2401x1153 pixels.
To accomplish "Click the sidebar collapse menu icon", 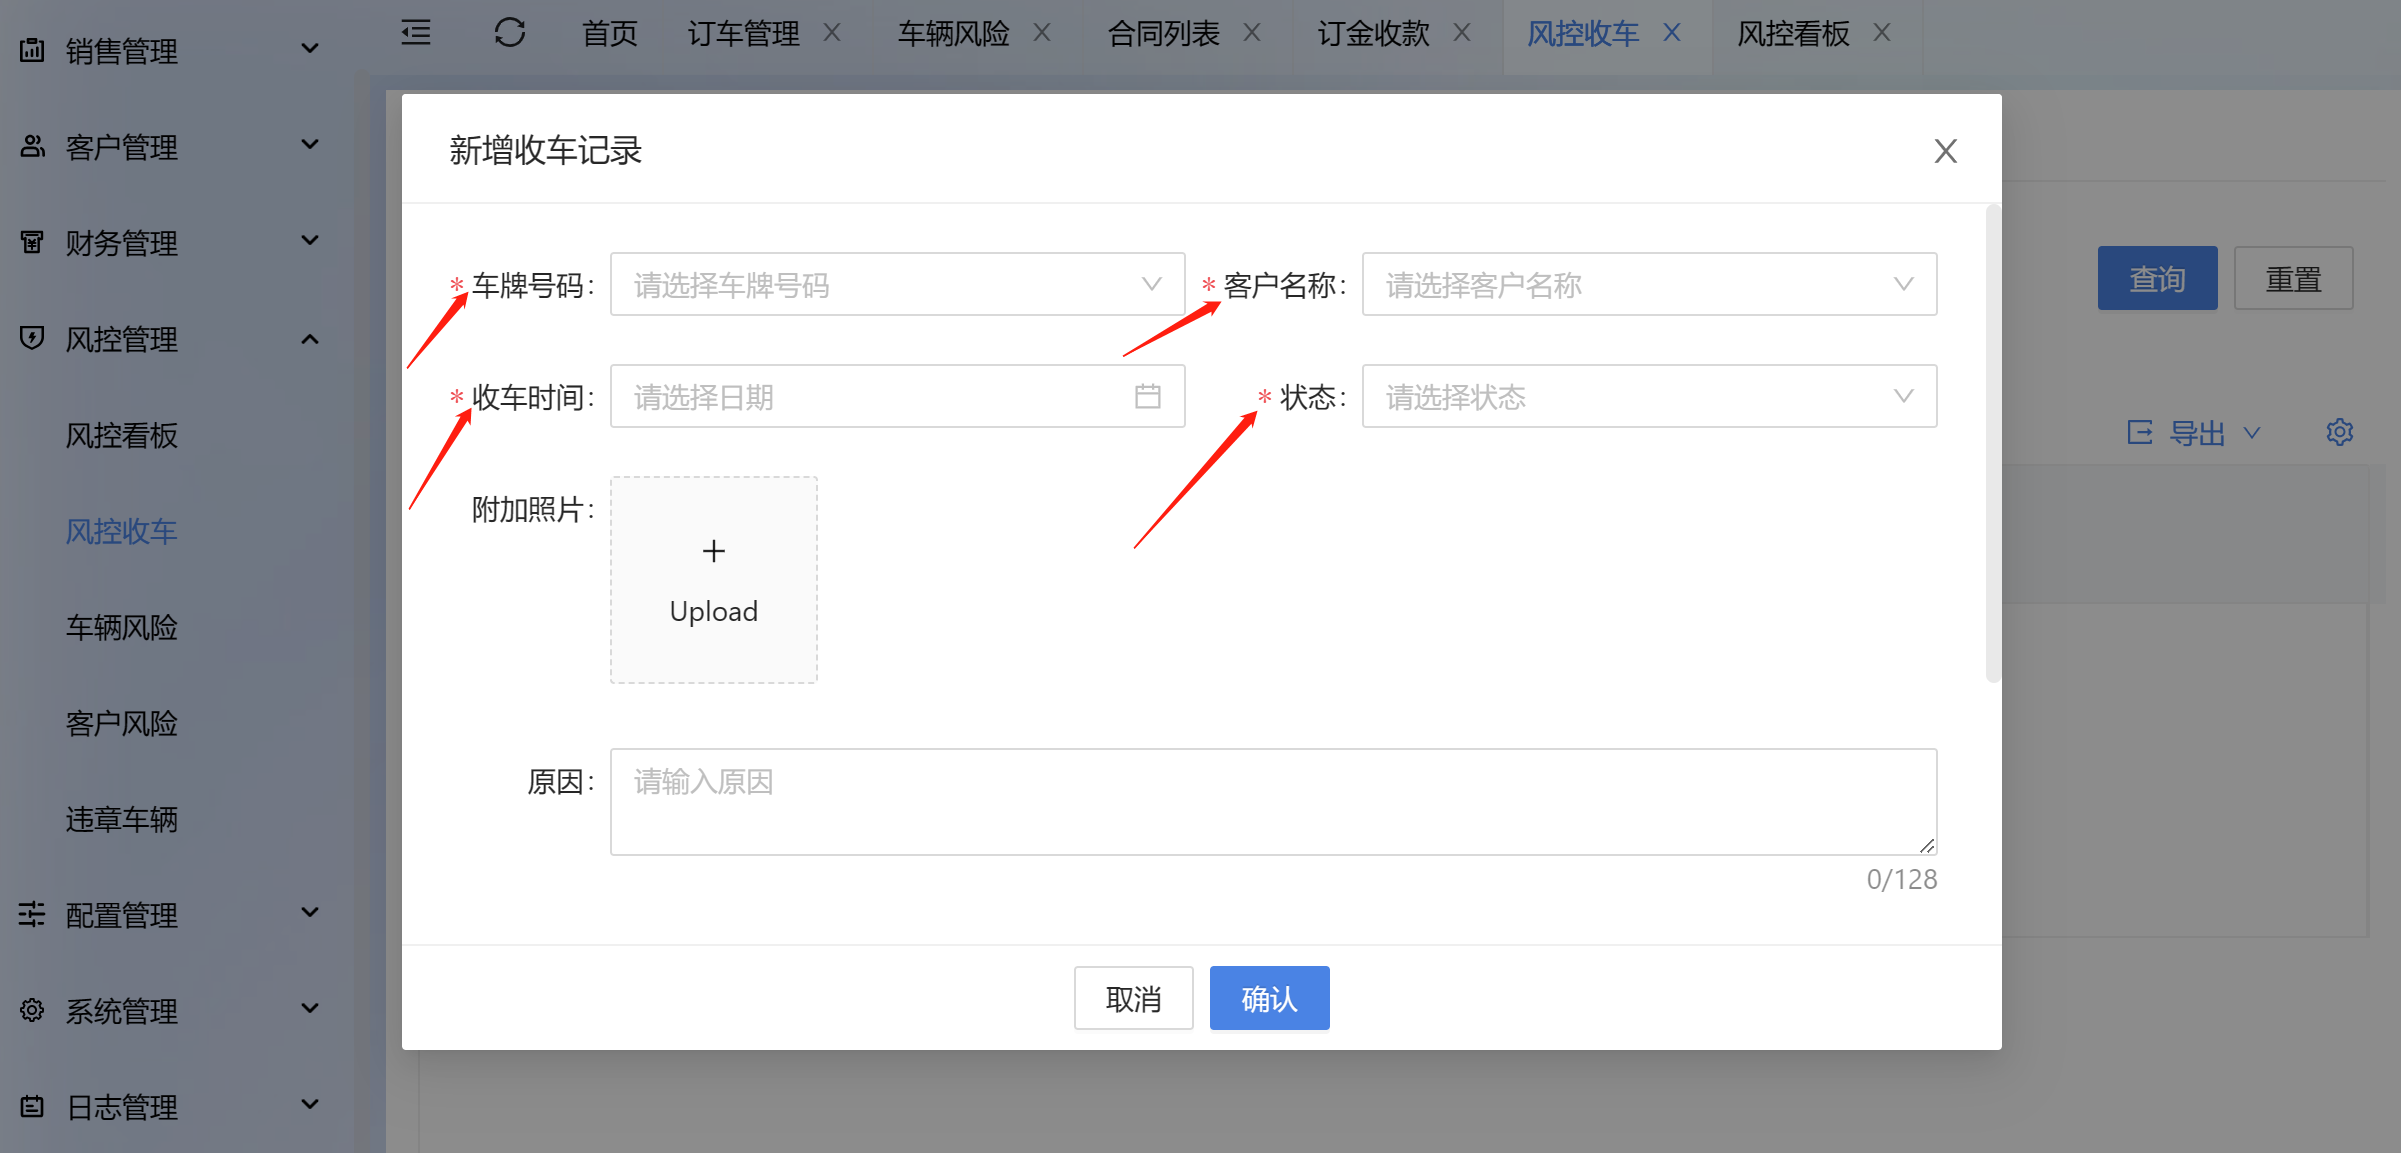I will pyautogui.click(x=416, y=33).
